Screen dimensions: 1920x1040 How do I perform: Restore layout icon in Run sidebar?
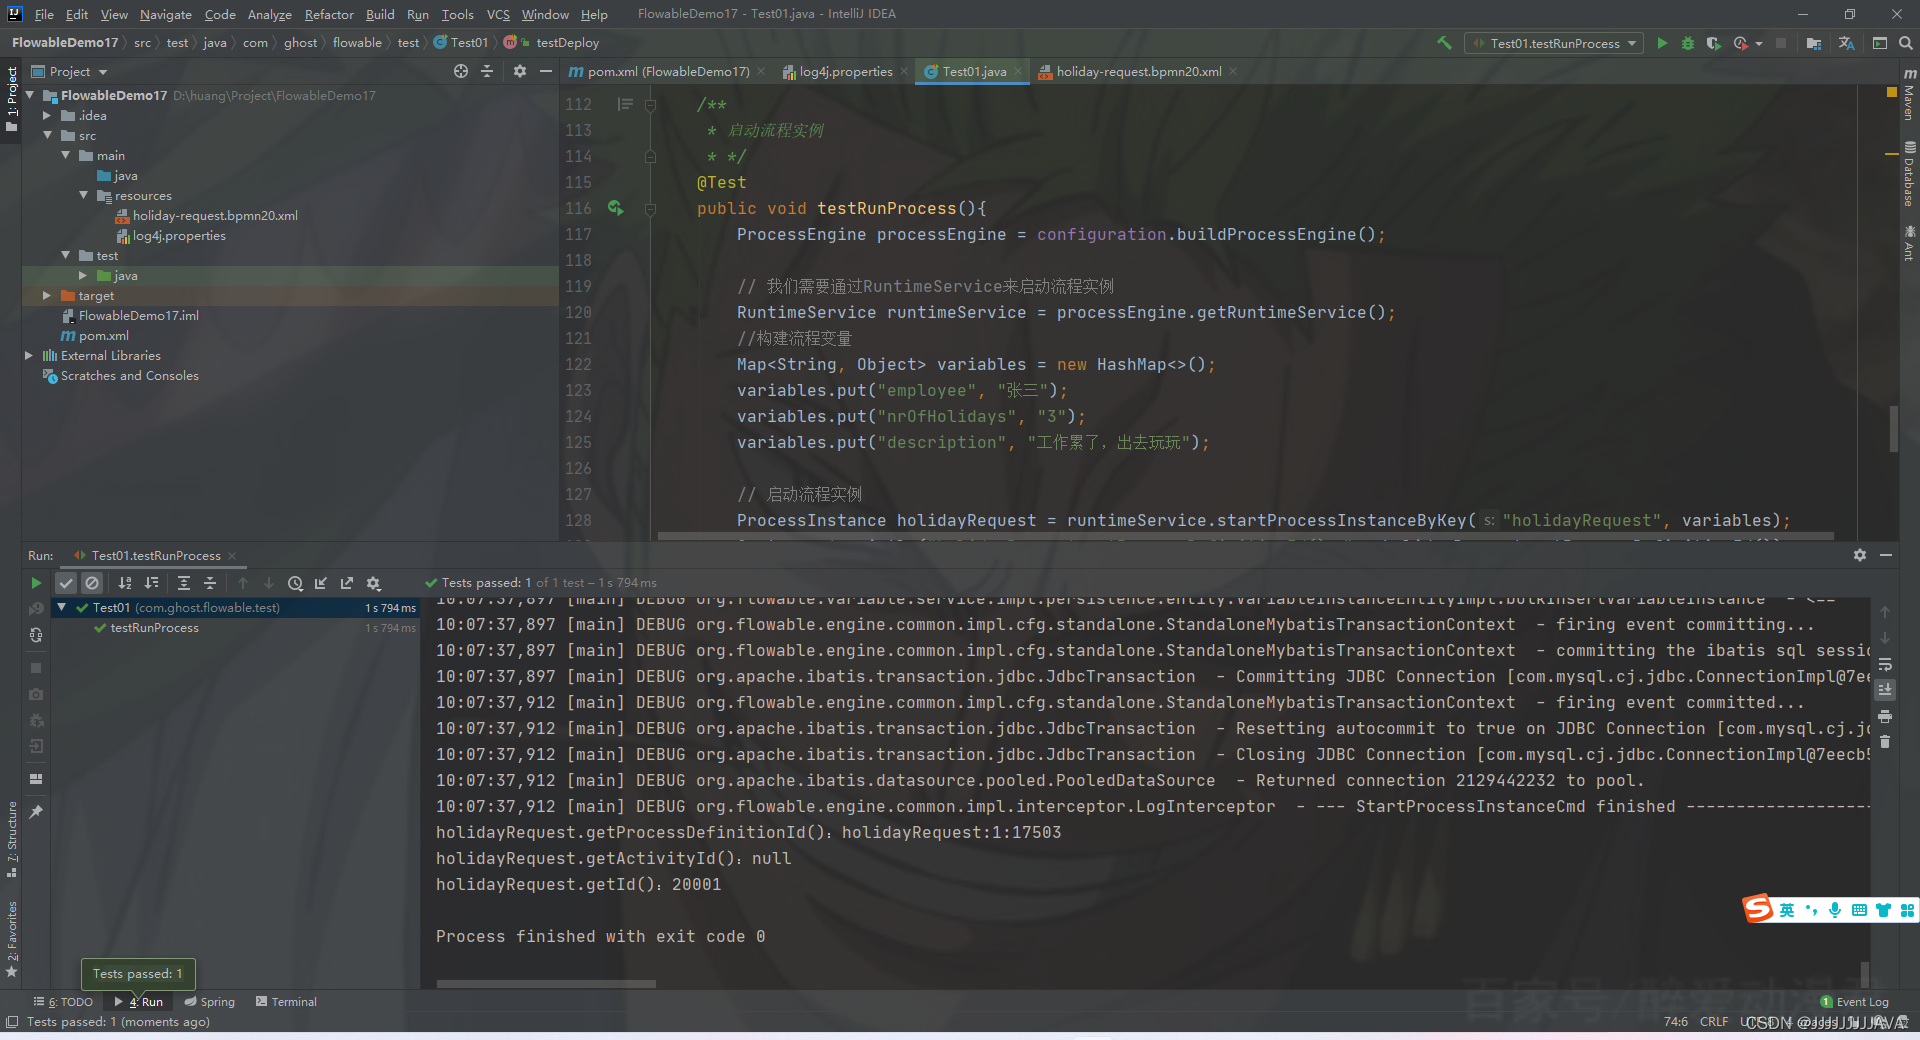tap(36, 779)
